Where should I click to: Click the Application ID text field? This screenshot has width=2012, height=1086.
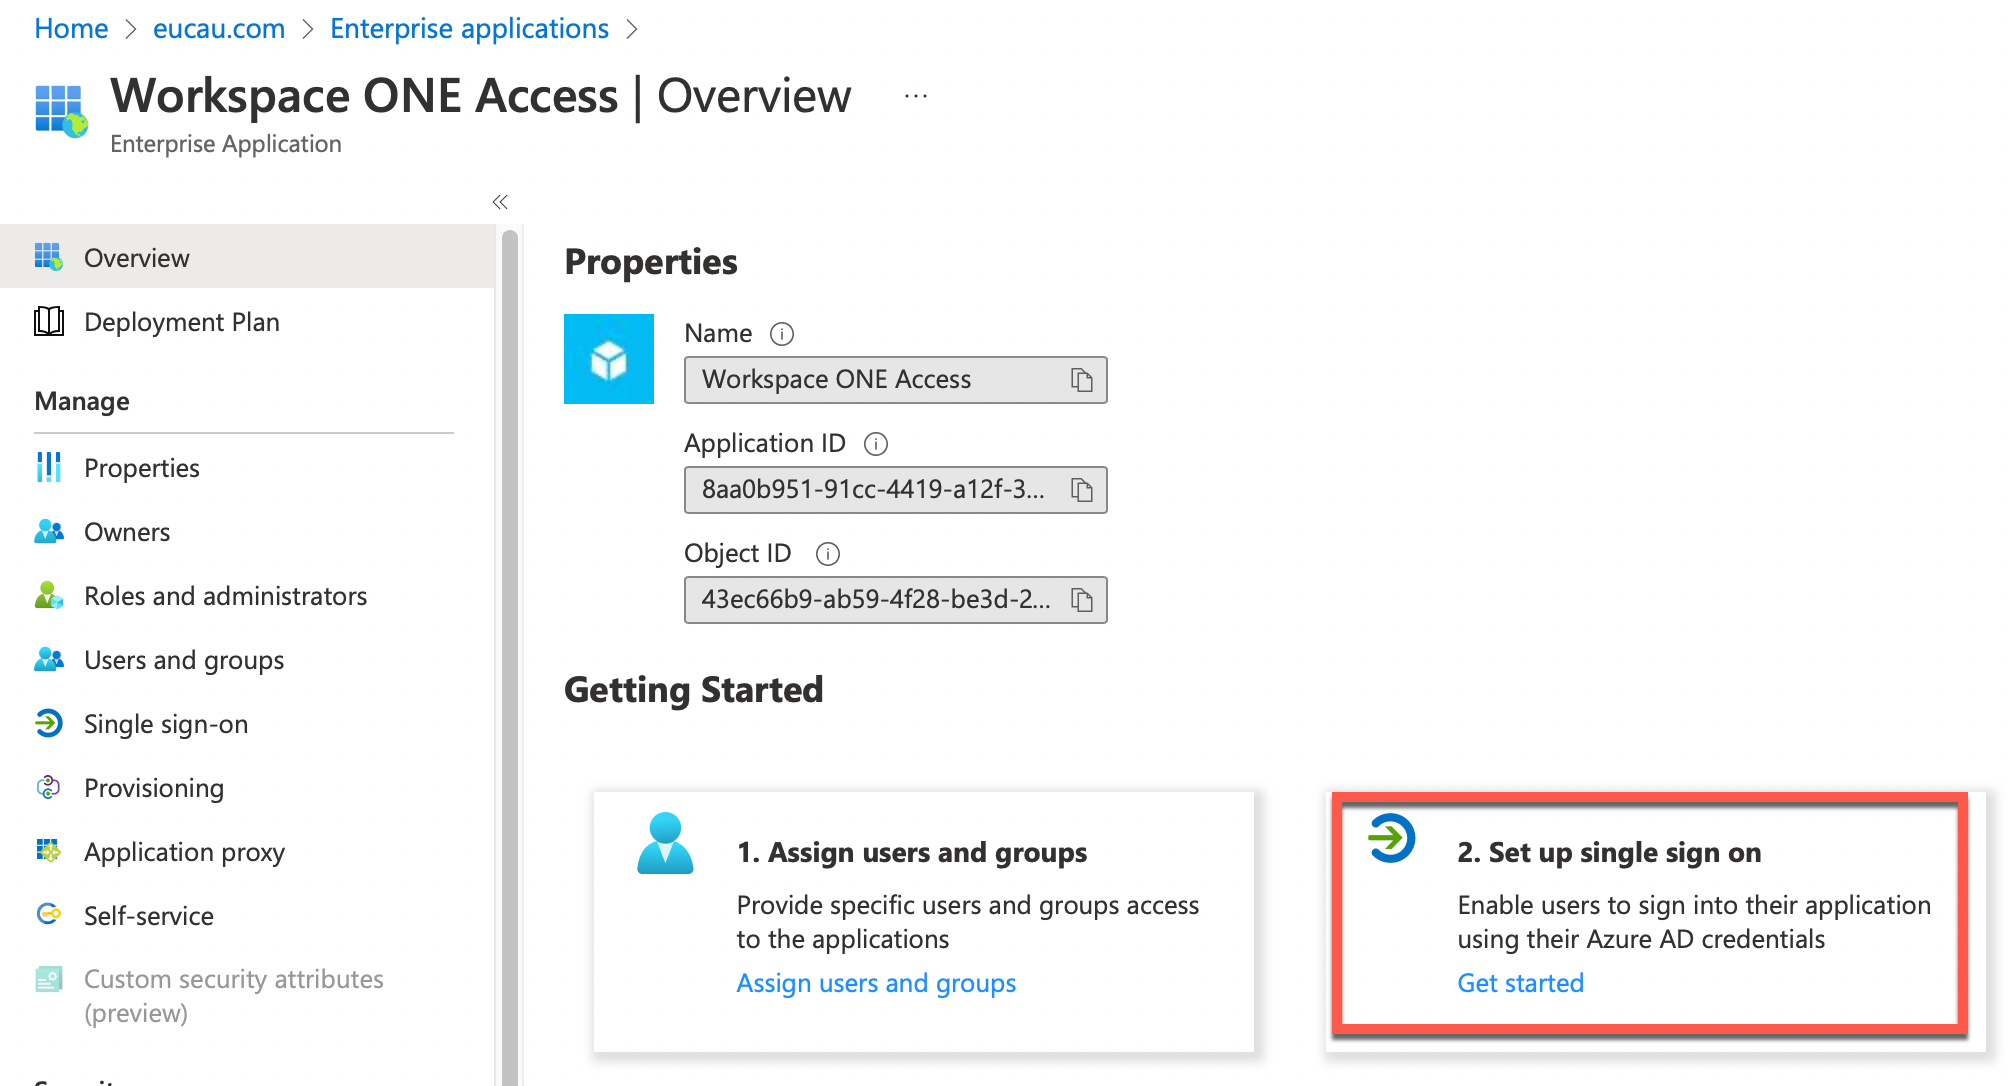click(x=872, y=490)
